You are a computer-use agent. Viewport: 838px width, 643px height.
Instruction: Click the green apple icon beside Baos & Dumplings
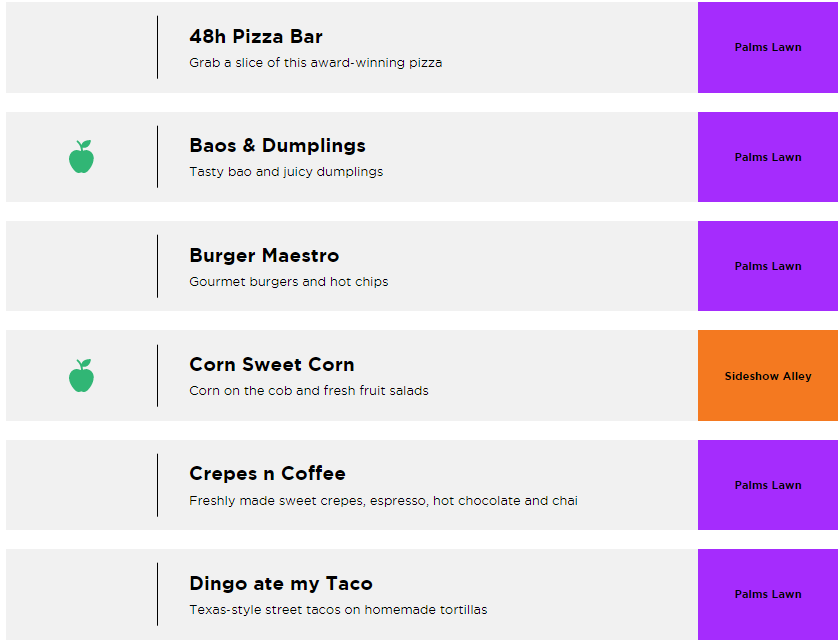(81, 157)
